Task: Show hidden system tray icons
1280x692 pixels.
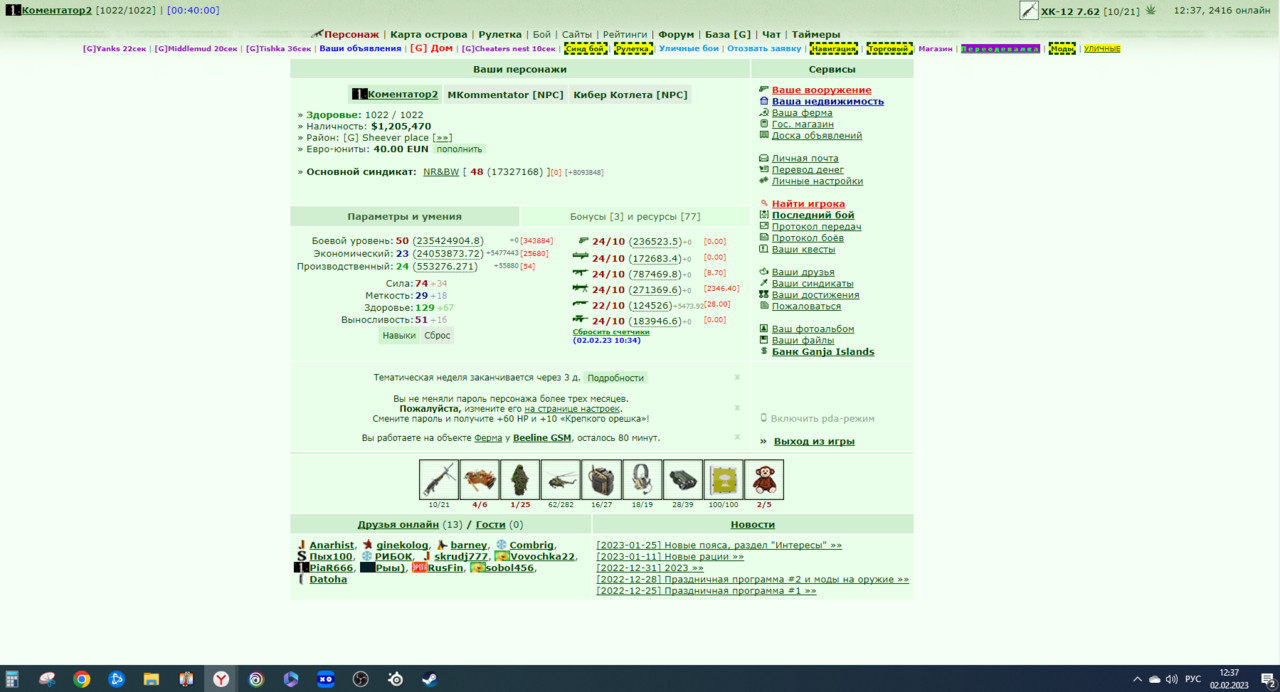Action: [x=1137, y=679]
